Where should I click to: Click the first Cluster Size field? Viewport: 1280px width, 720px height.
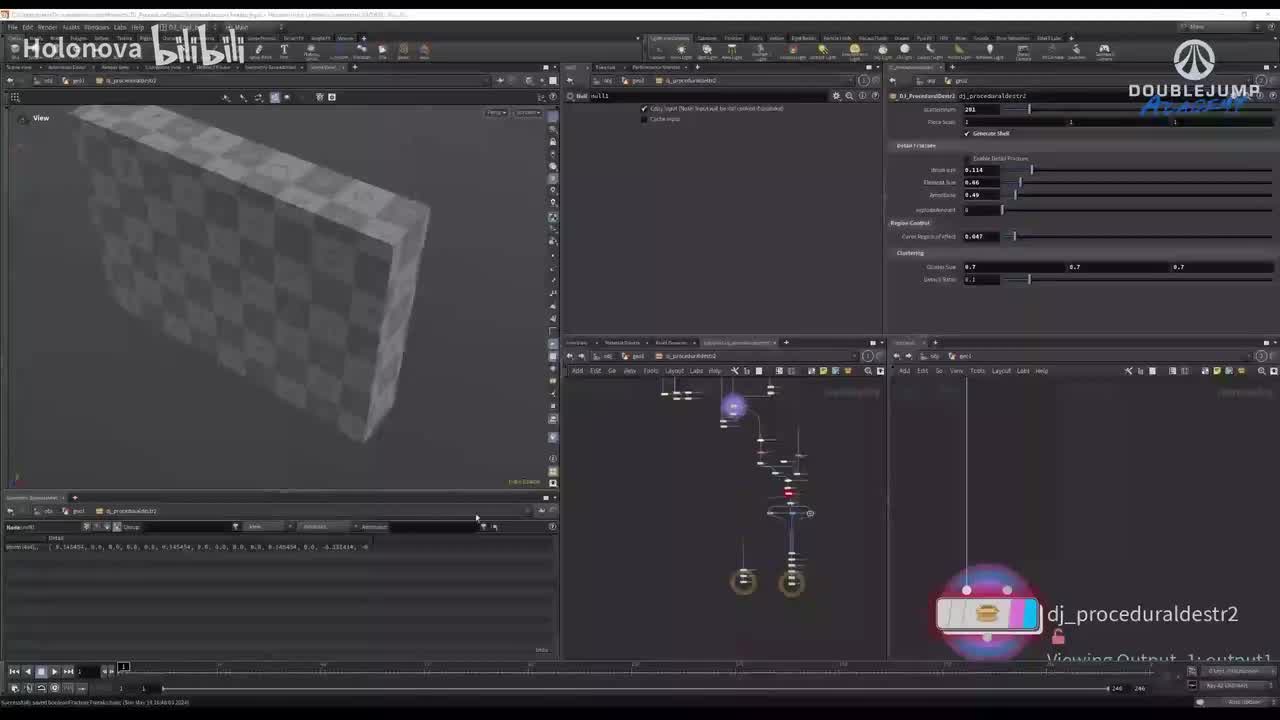tap(1014, 267)
